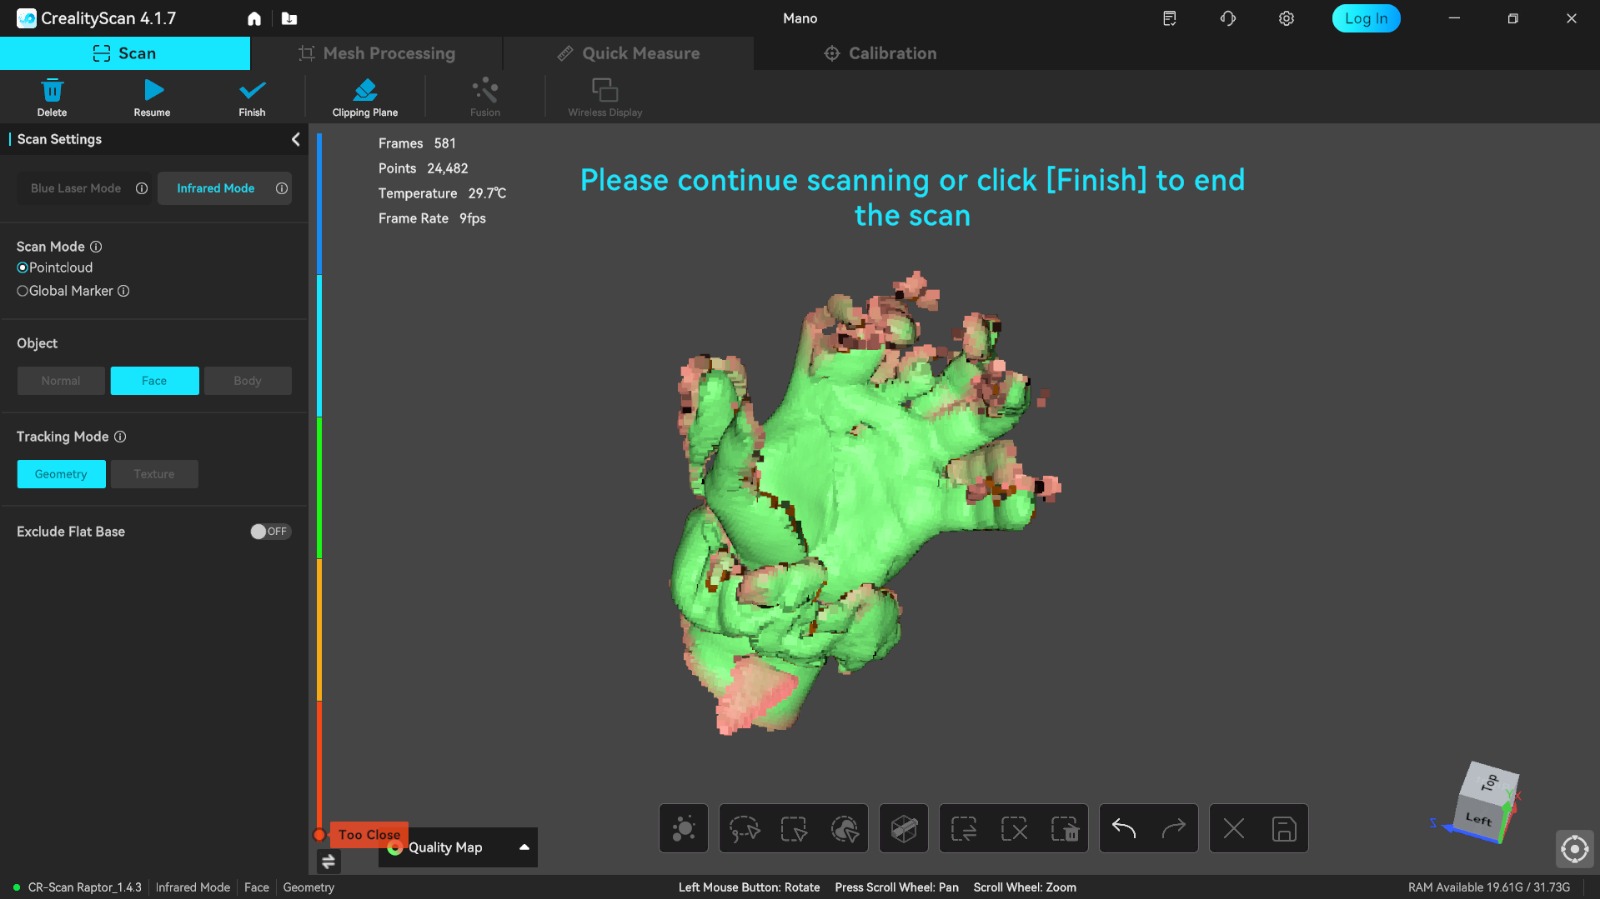This screenshot has width=1600, height=899.
Task: Click the scan distance indicator bar
Action: [x=319, y=483]
